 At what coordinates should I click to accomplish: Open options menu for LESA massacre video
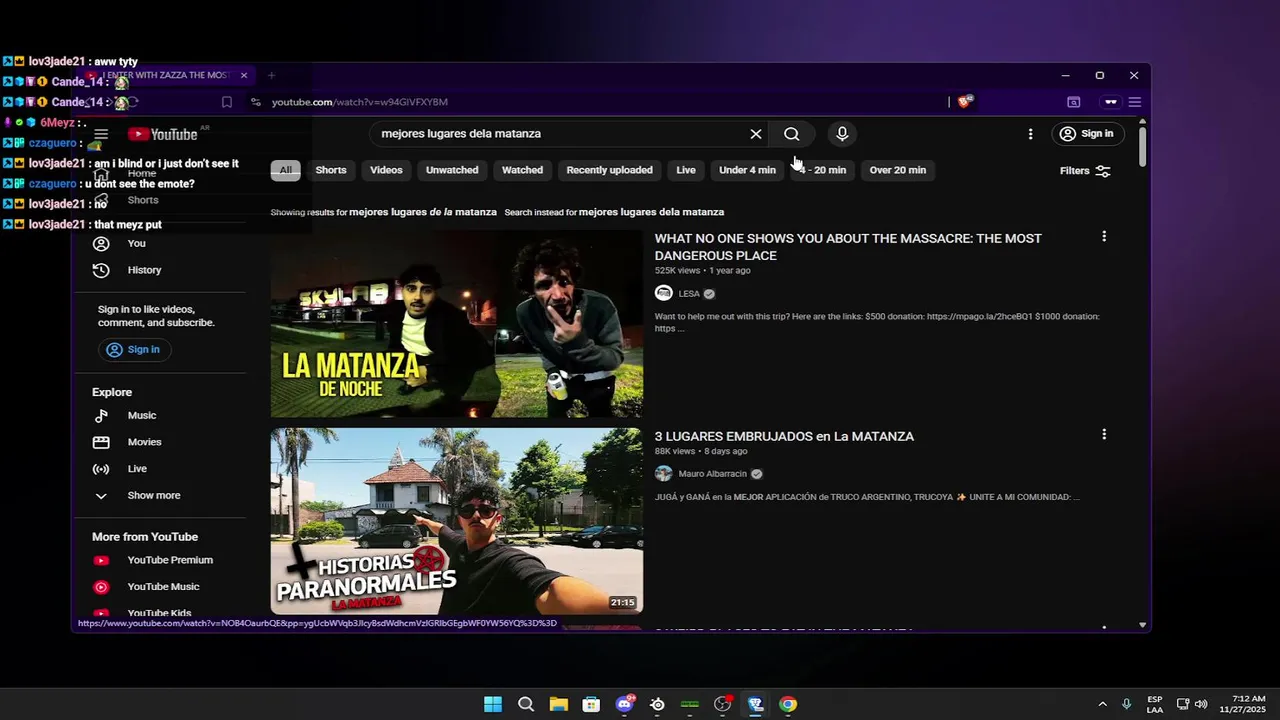click(x=1104, y=237)
